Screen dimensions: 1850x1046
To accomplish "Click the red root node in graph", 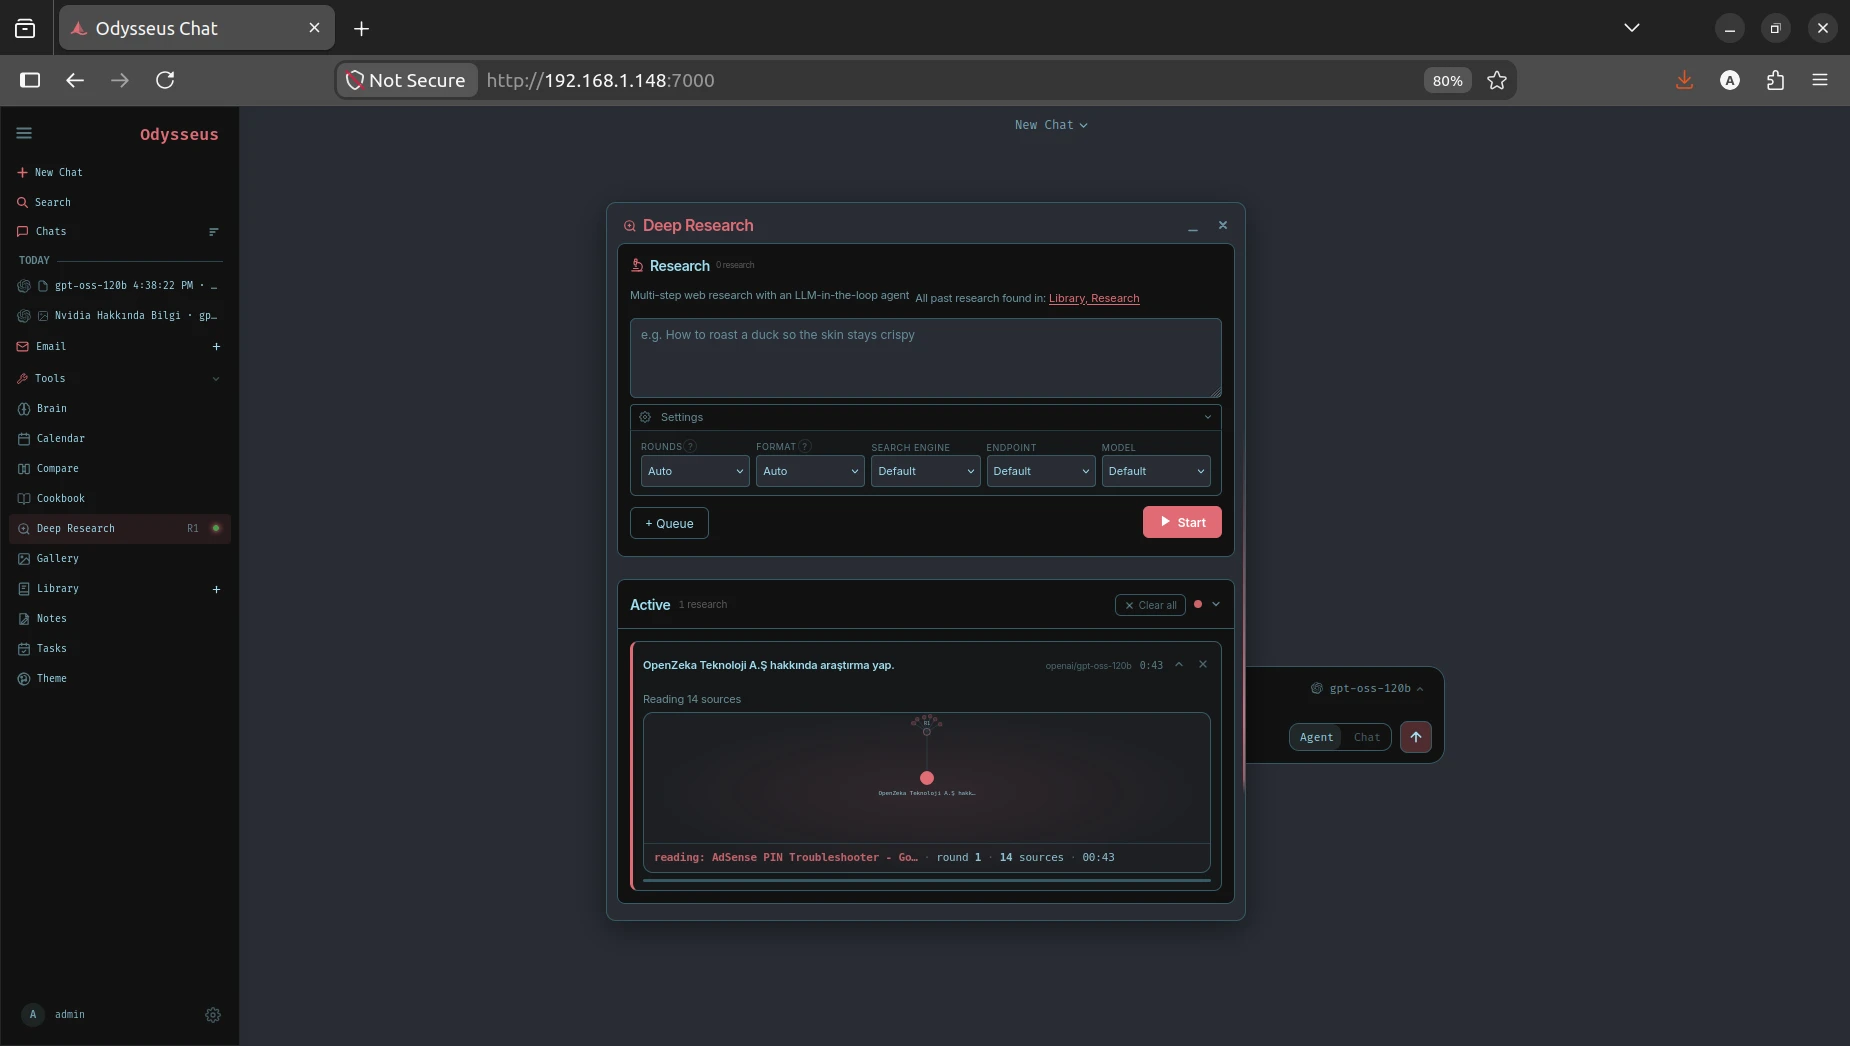I will 927,778.
